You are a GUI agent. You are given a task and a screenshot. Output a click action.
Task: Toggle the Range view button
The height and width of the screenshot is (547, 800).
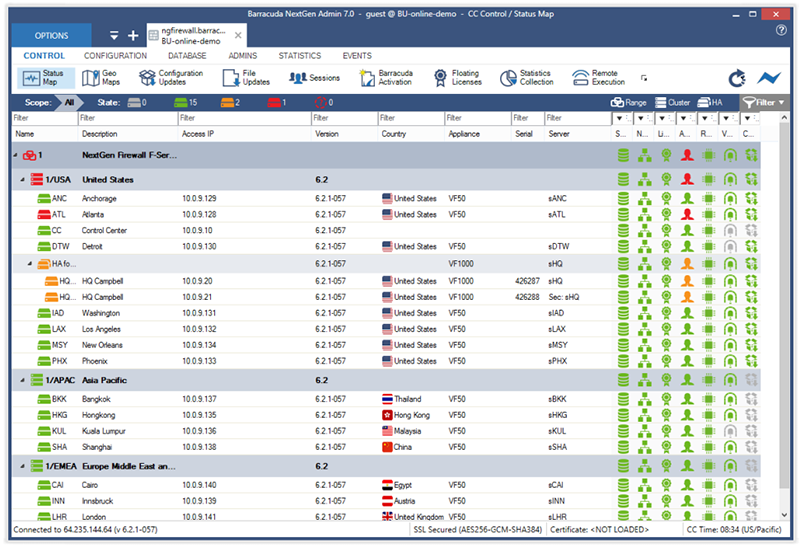(629, 103)
